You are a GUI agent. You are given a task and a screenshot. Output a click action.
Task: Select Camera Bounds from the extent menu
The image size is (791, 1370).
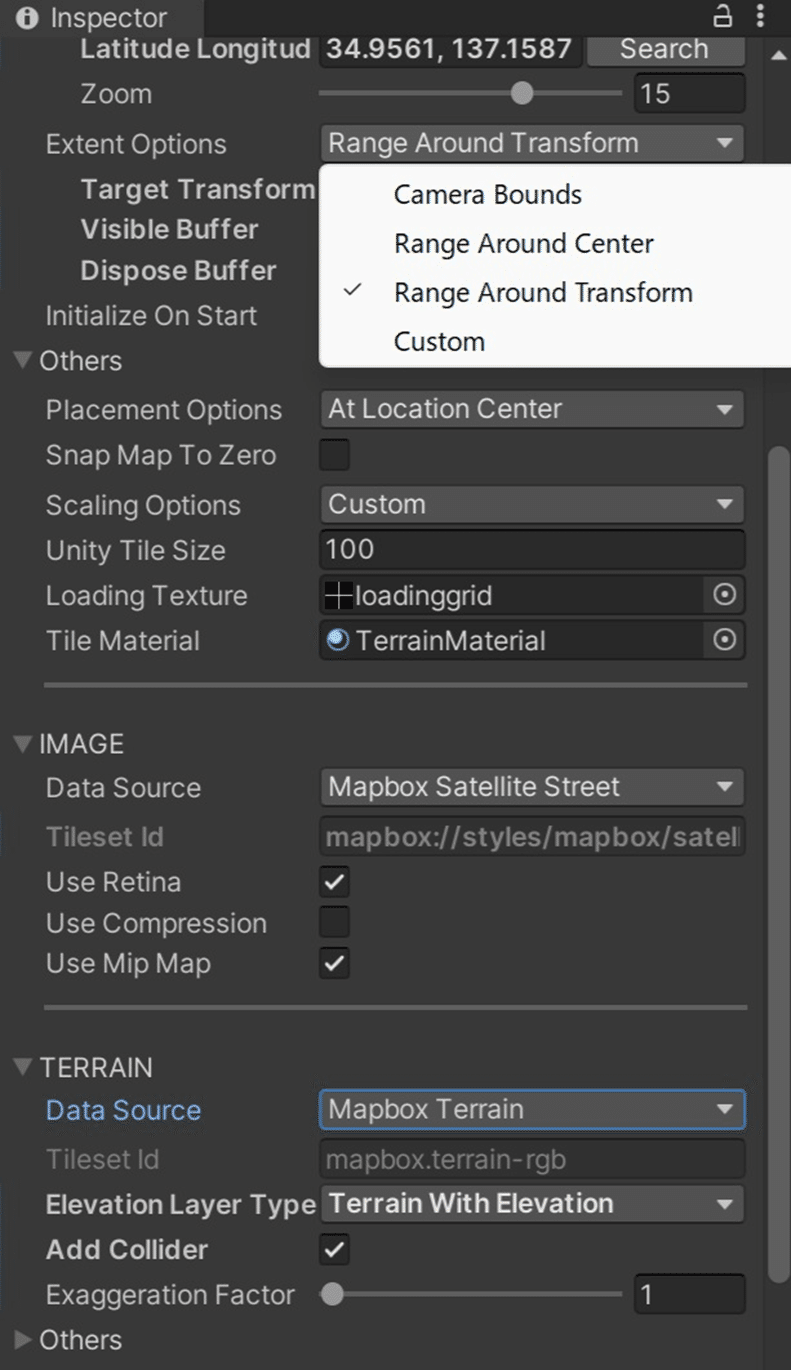pos(486,194)
